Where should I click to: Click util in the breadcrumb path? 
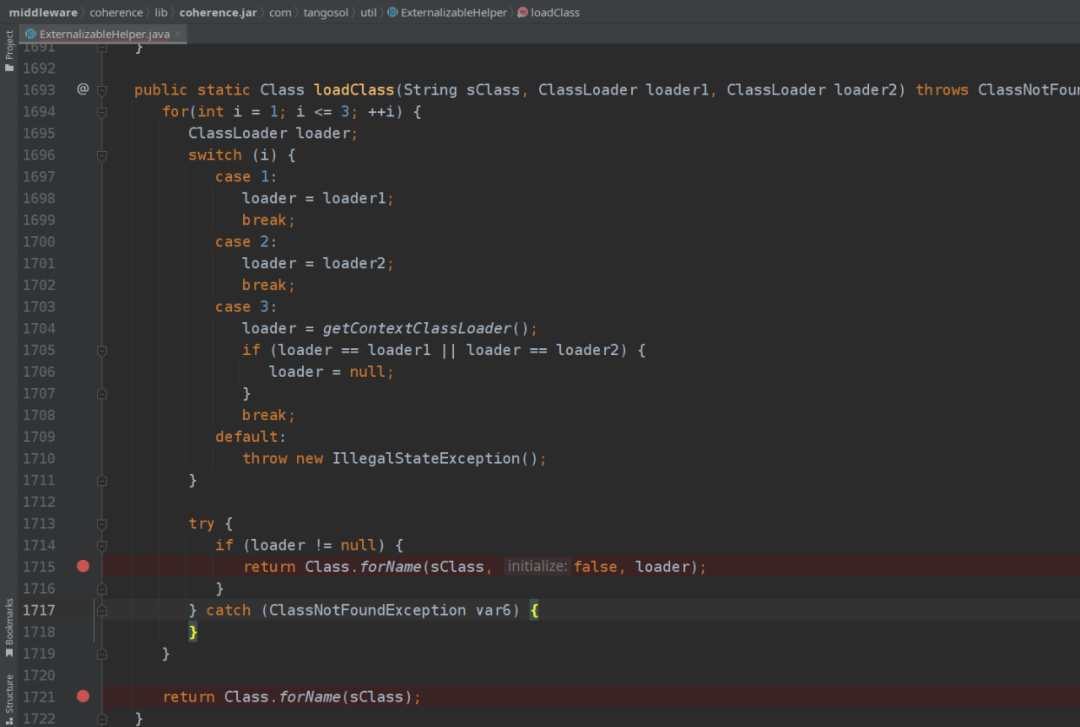pyautogui.click(x=368, y=12)
